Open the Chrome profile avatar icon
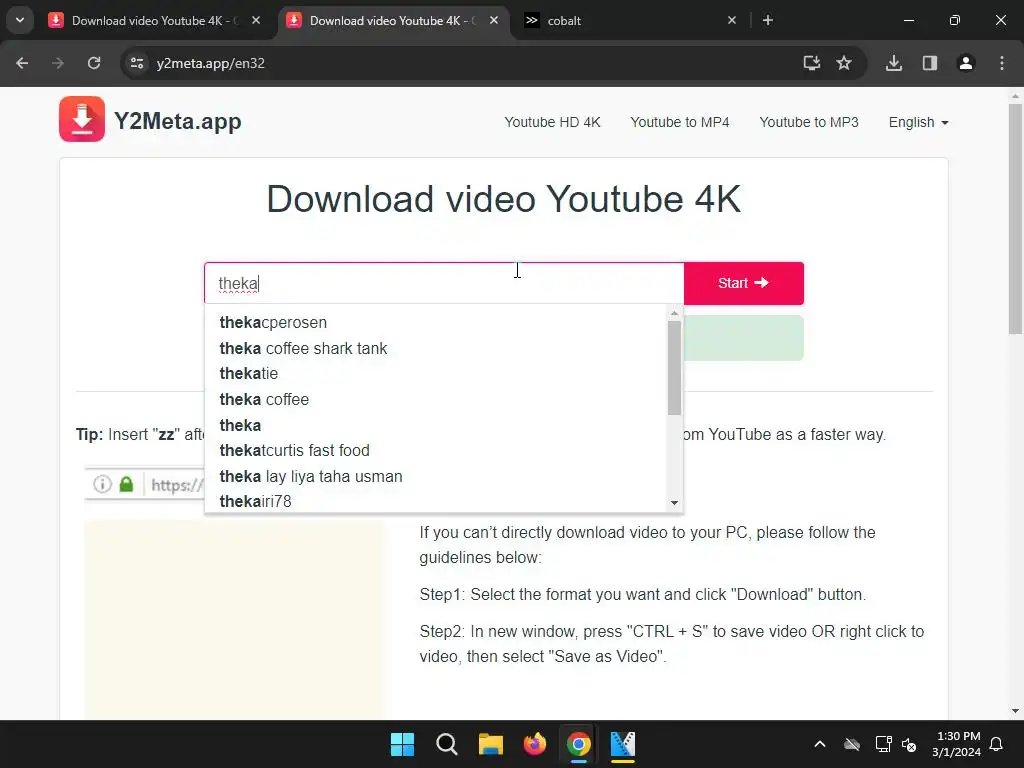The height and width of the screenshot is (768, 1024). pos(965,63)
